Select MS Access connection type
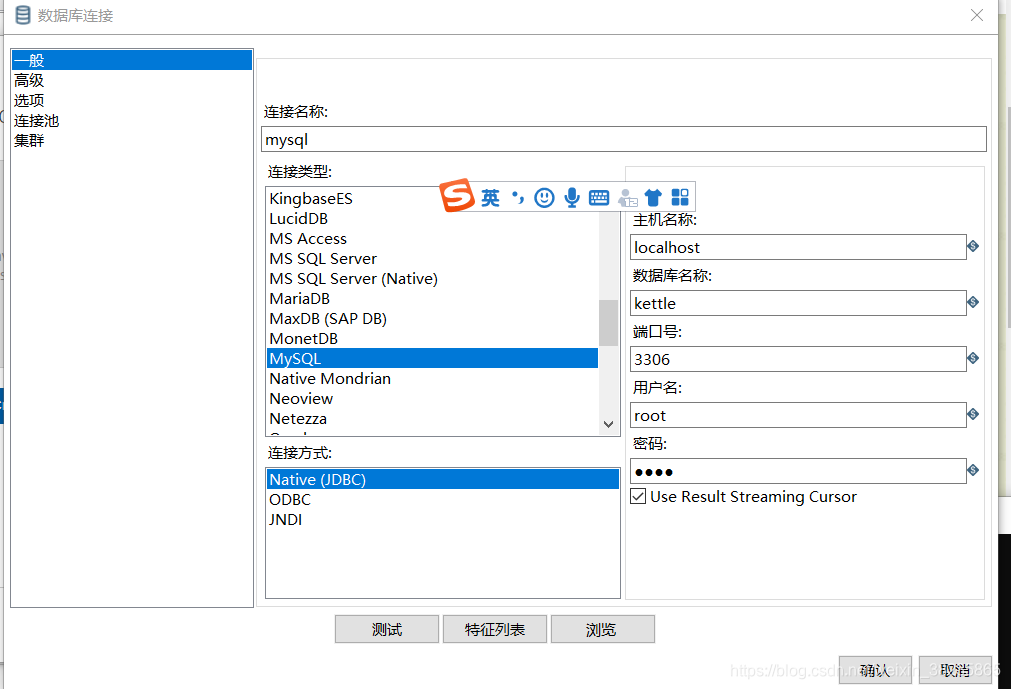This screenshot has width=1011, height=689. point(432,238)
